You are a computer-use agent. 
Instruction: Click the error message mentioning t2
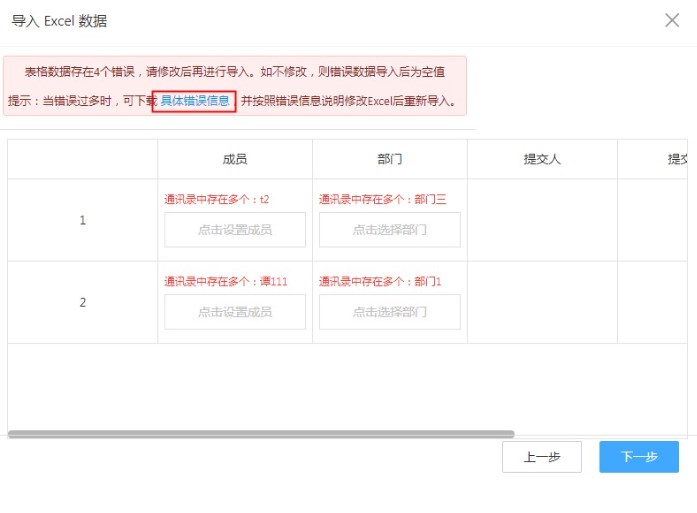217,199
